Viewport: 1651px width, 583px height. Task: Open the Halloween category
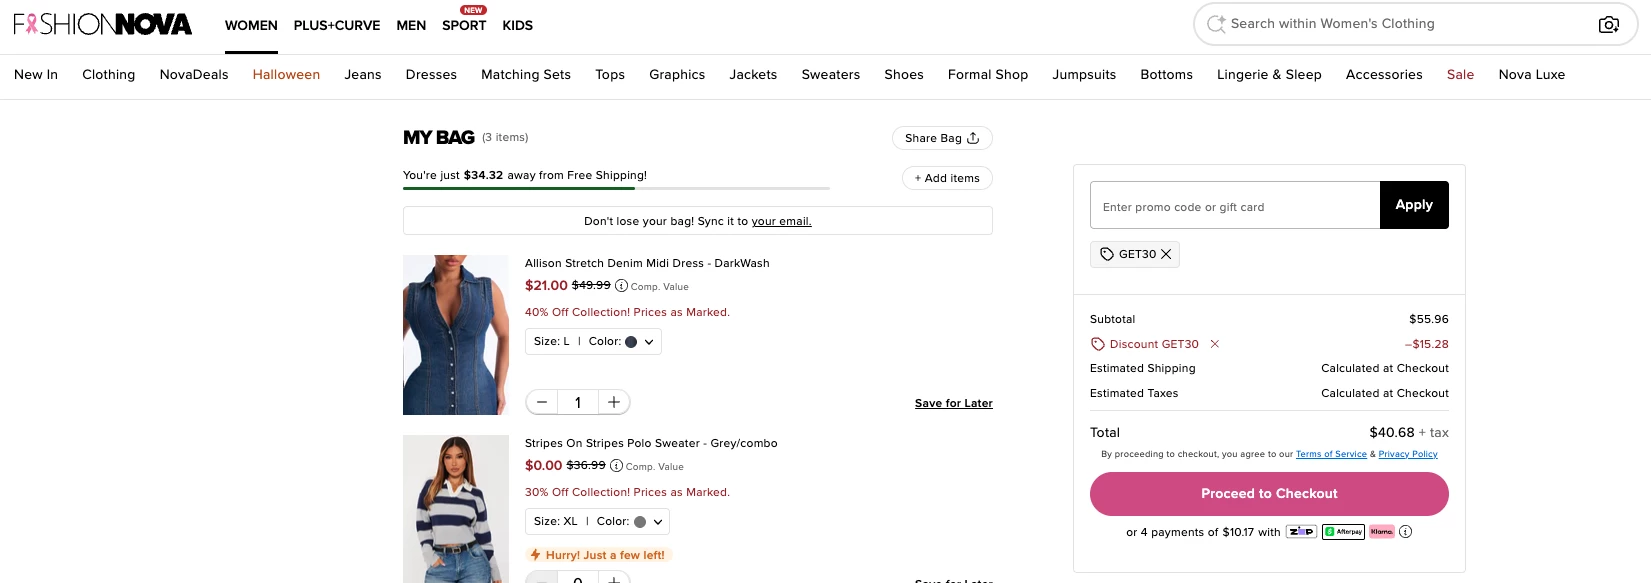click(x=286, y=75)
